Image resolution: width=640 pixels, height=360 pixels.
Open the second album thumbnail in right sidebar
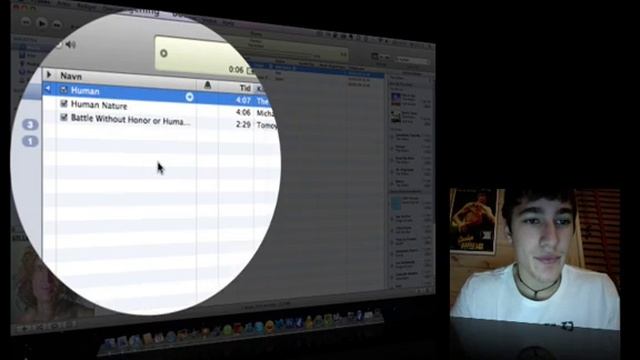(396, 118)
